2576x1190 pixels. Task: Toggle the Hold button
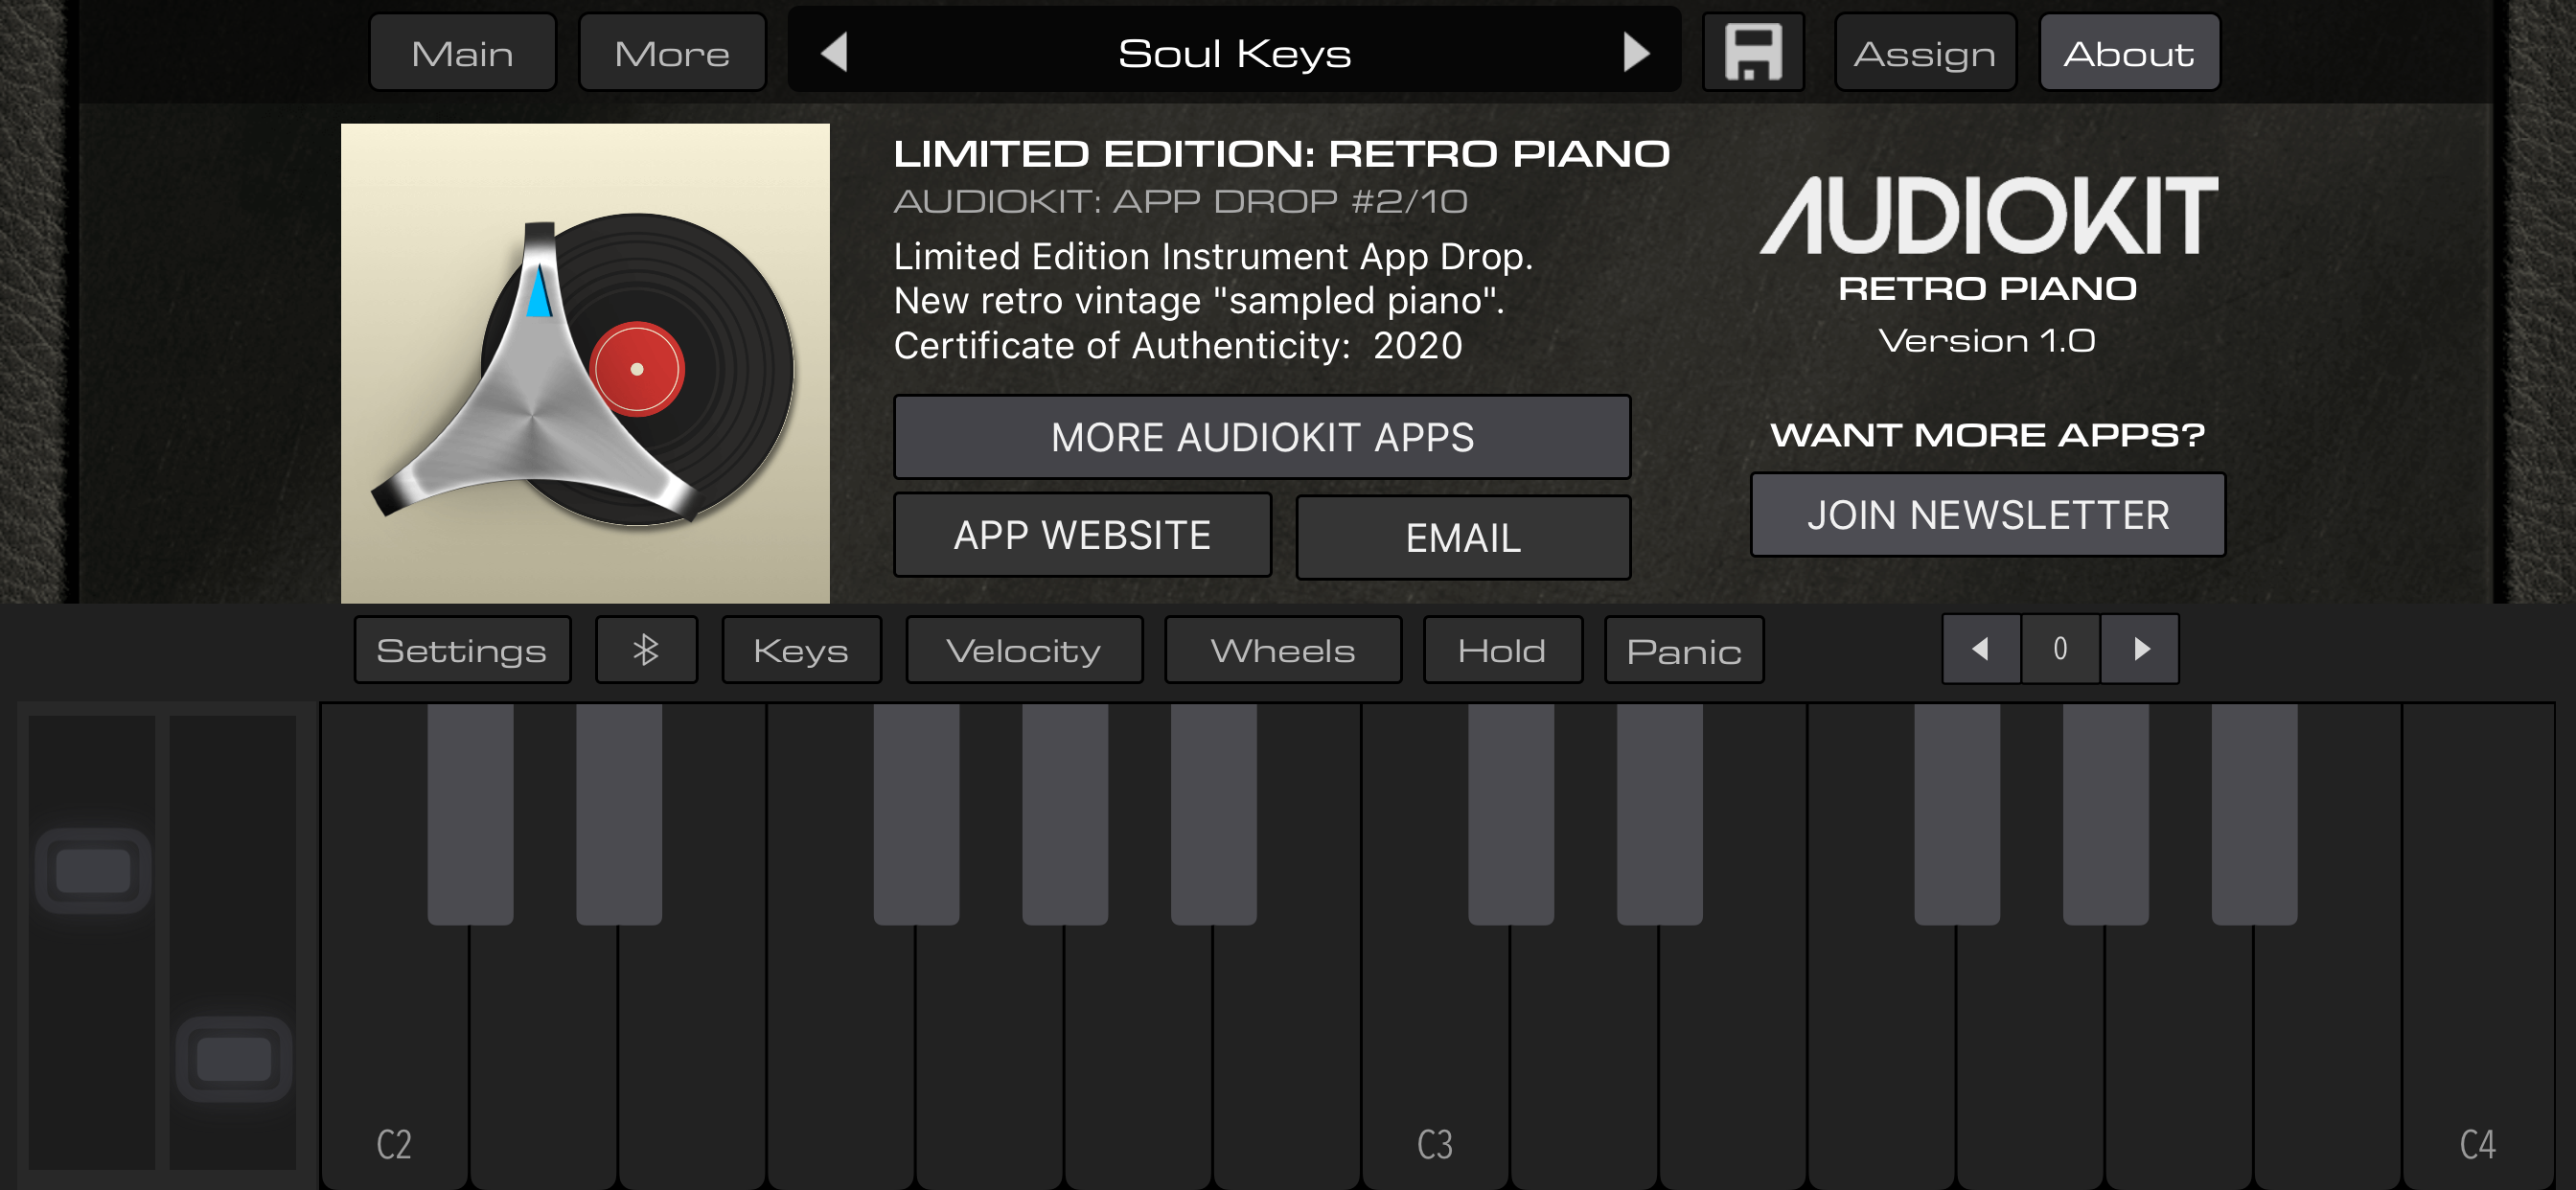1501,651
